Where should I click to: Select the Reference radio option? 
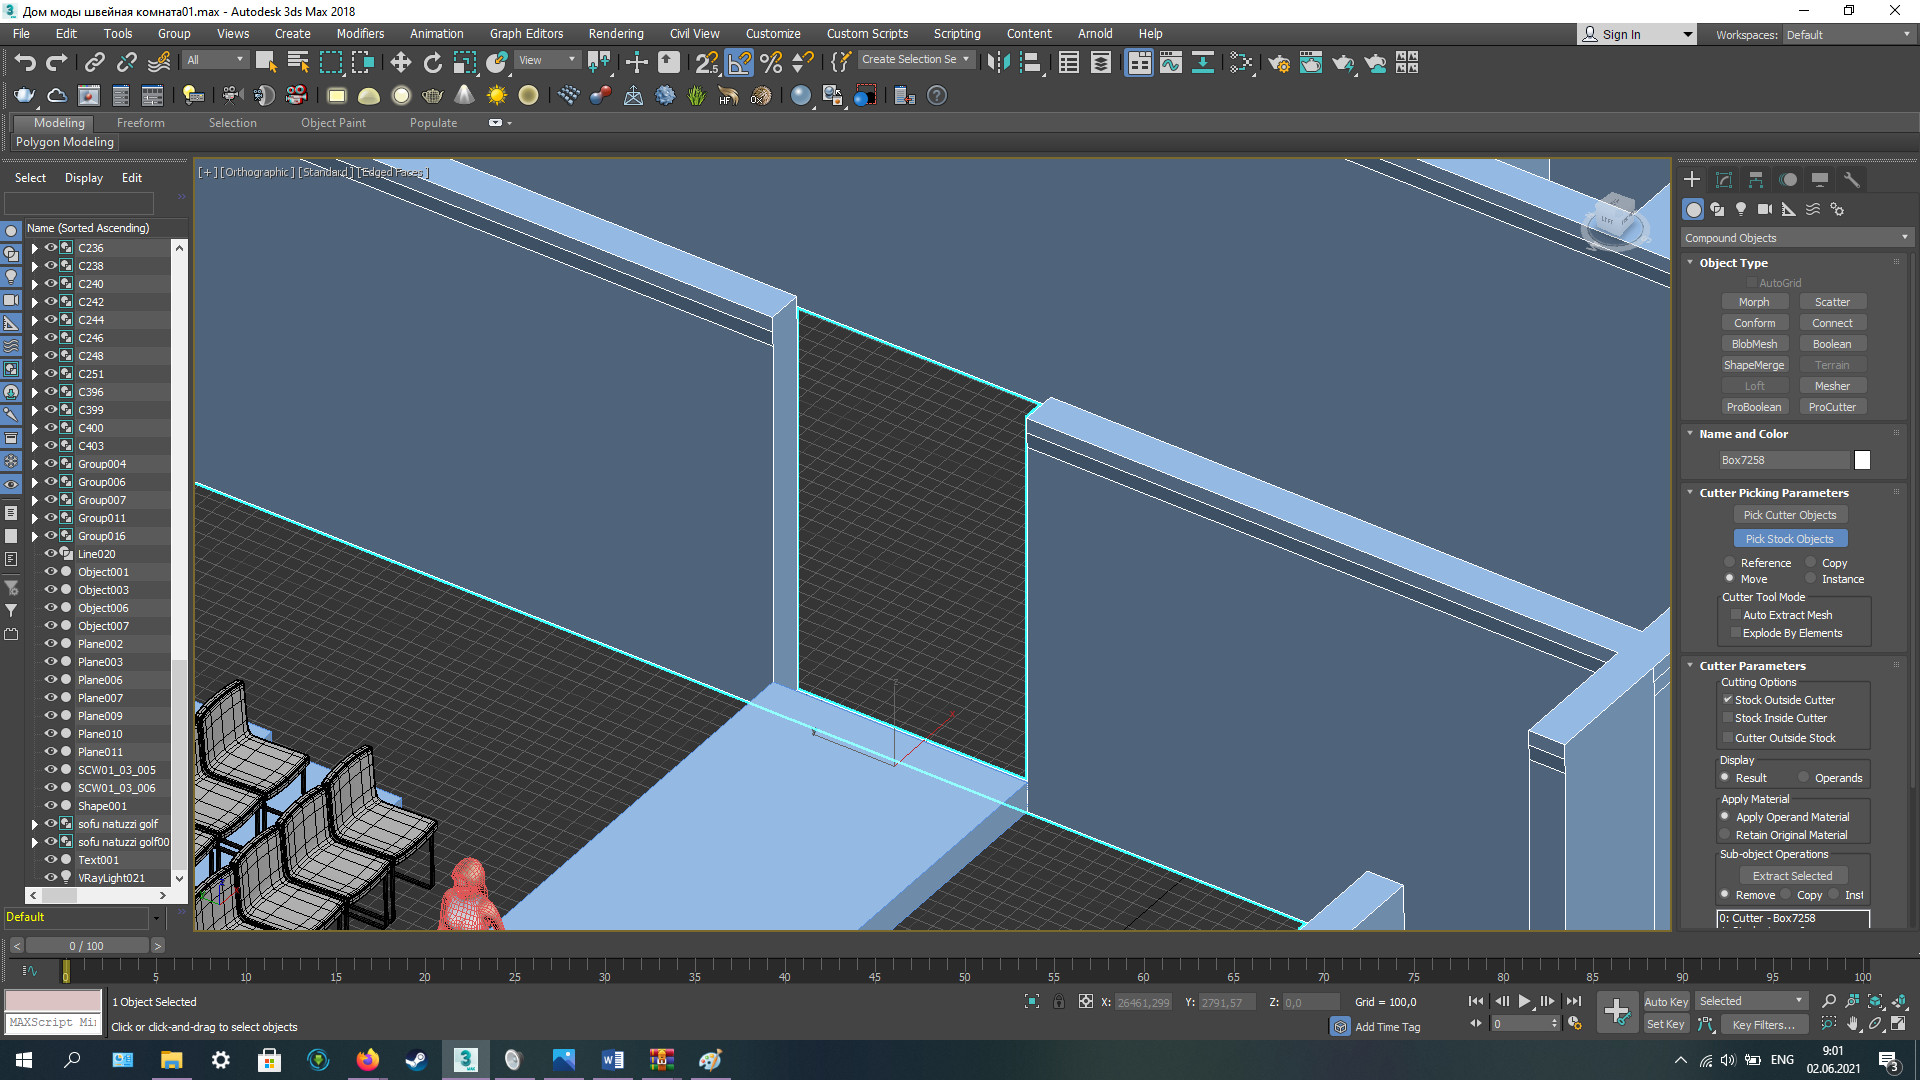(x=1729, y=563)
